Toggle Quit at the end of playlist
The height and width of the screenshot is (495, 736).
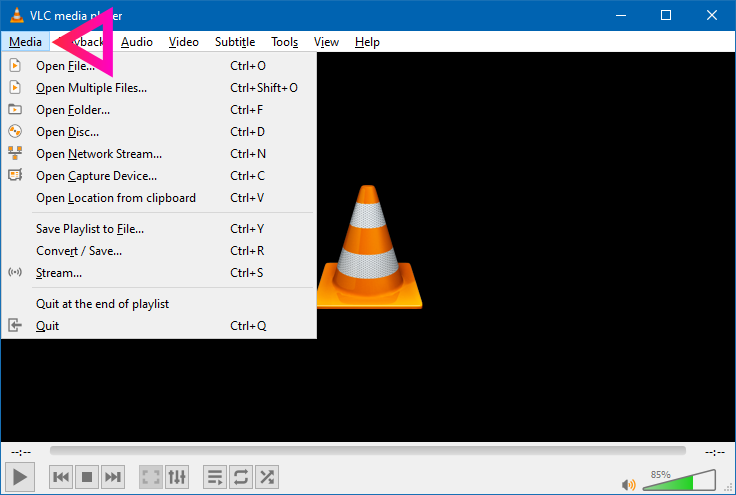pyautogui.click(x=159, y=304)
